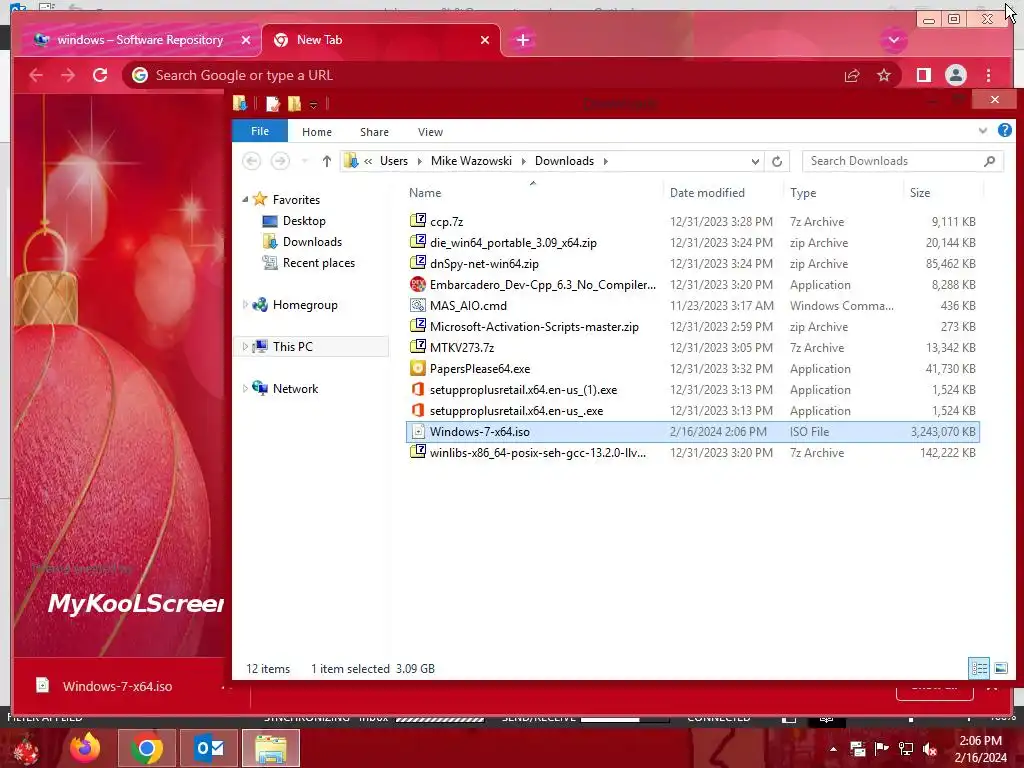Viewport: 1024px width, 768px height.
Task: Click the Embarcadero Dev-Cpp installer icon
Action: (x=418, y=284)
